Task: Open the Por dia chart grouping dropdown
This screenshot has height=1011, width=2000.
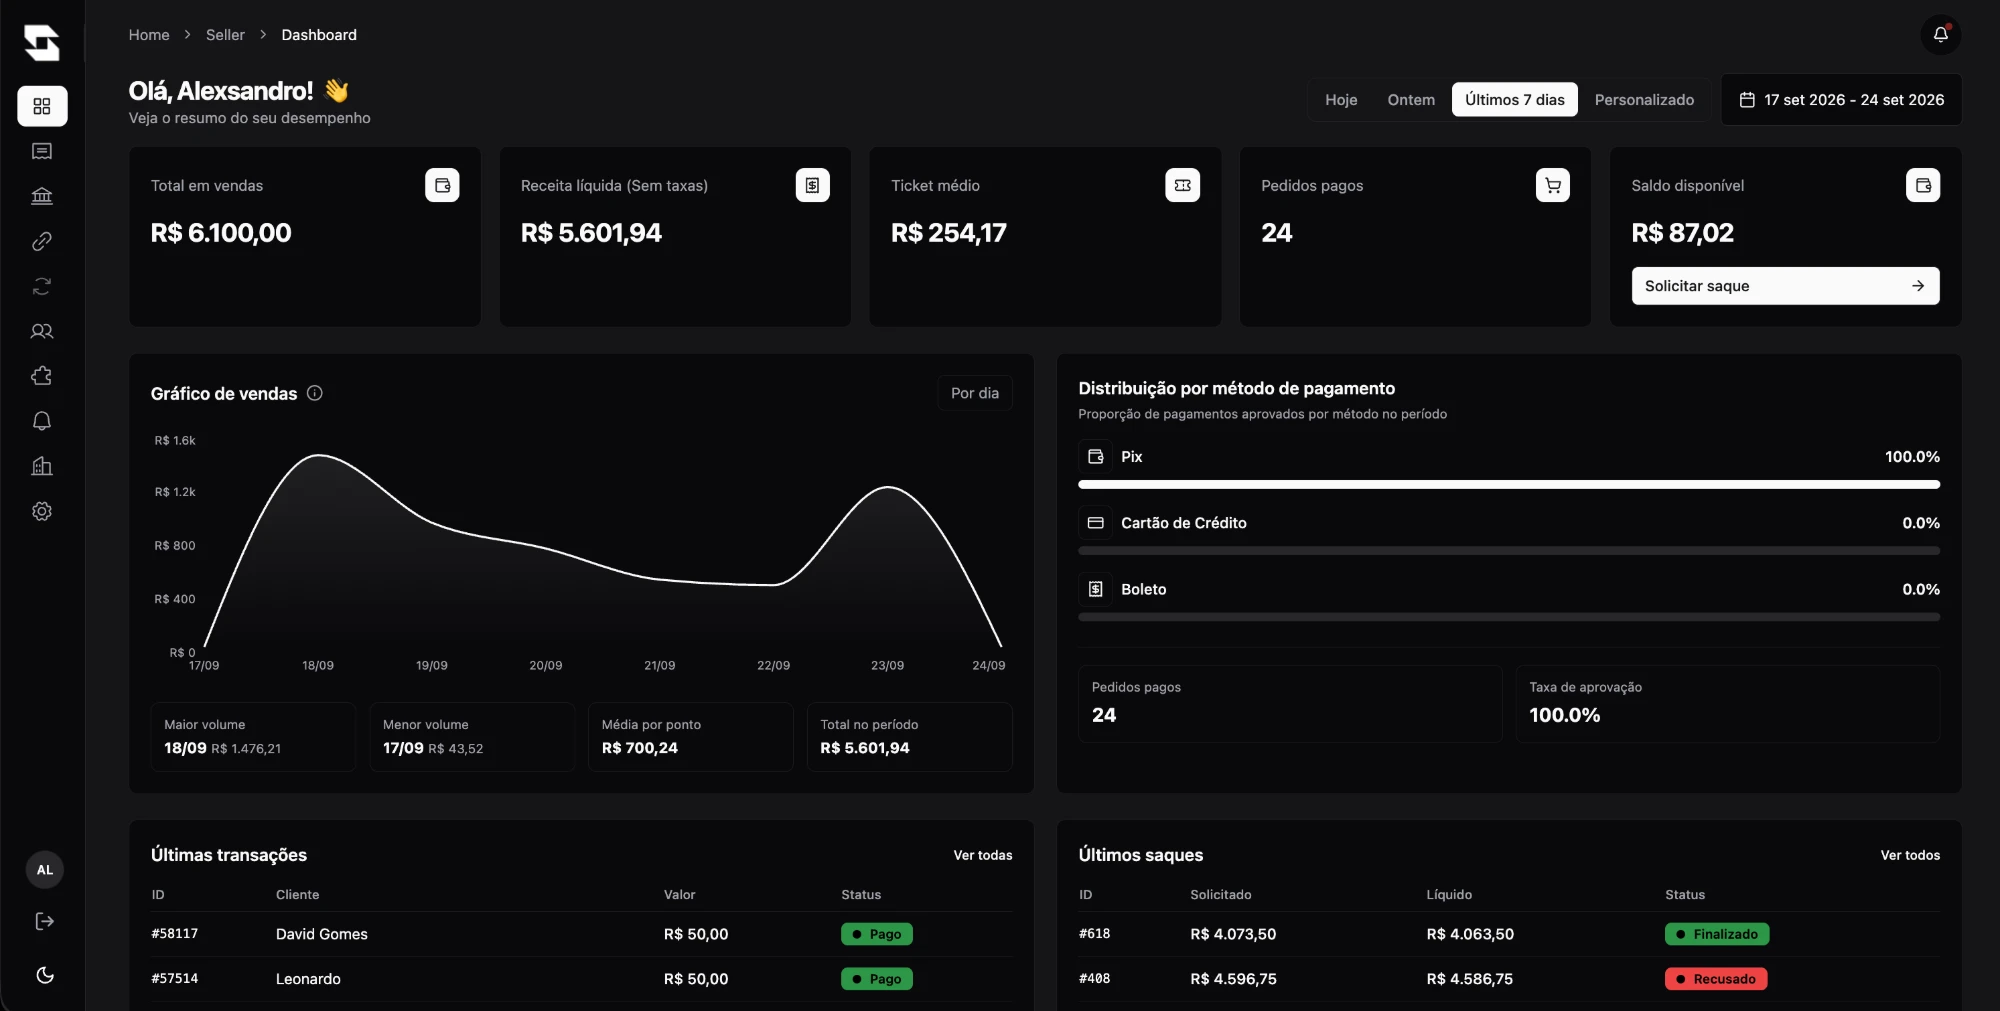Action: click(975, 393)
